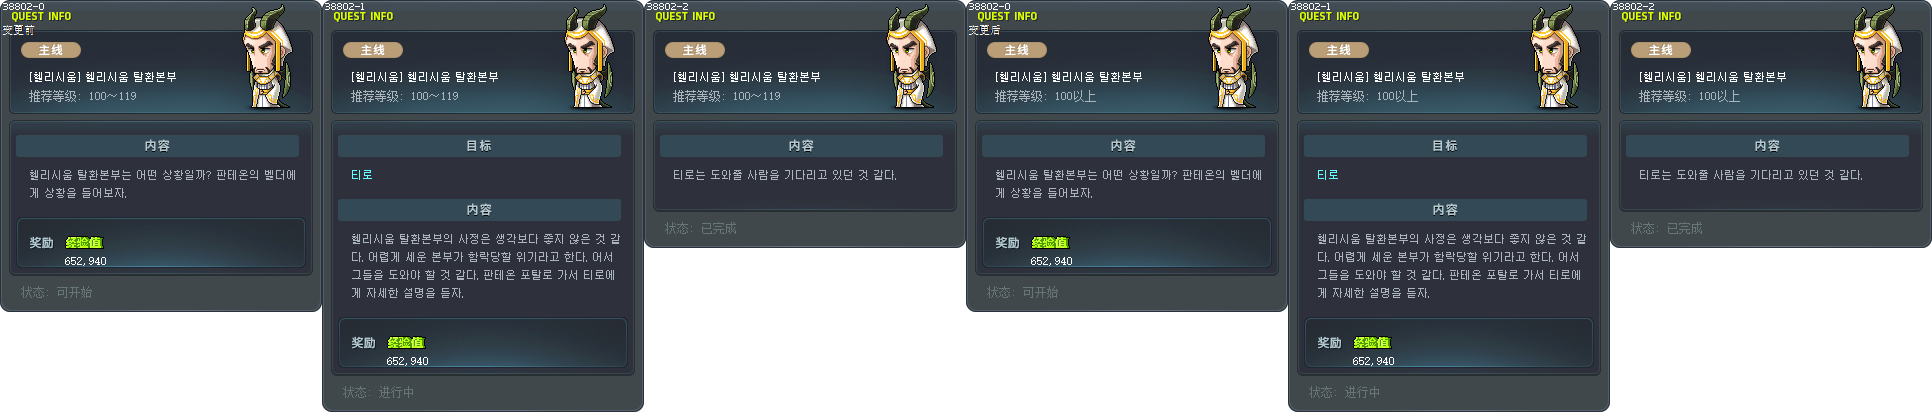Click 经验值 badge in 100以上 进行中 panel

point(1372,343)
